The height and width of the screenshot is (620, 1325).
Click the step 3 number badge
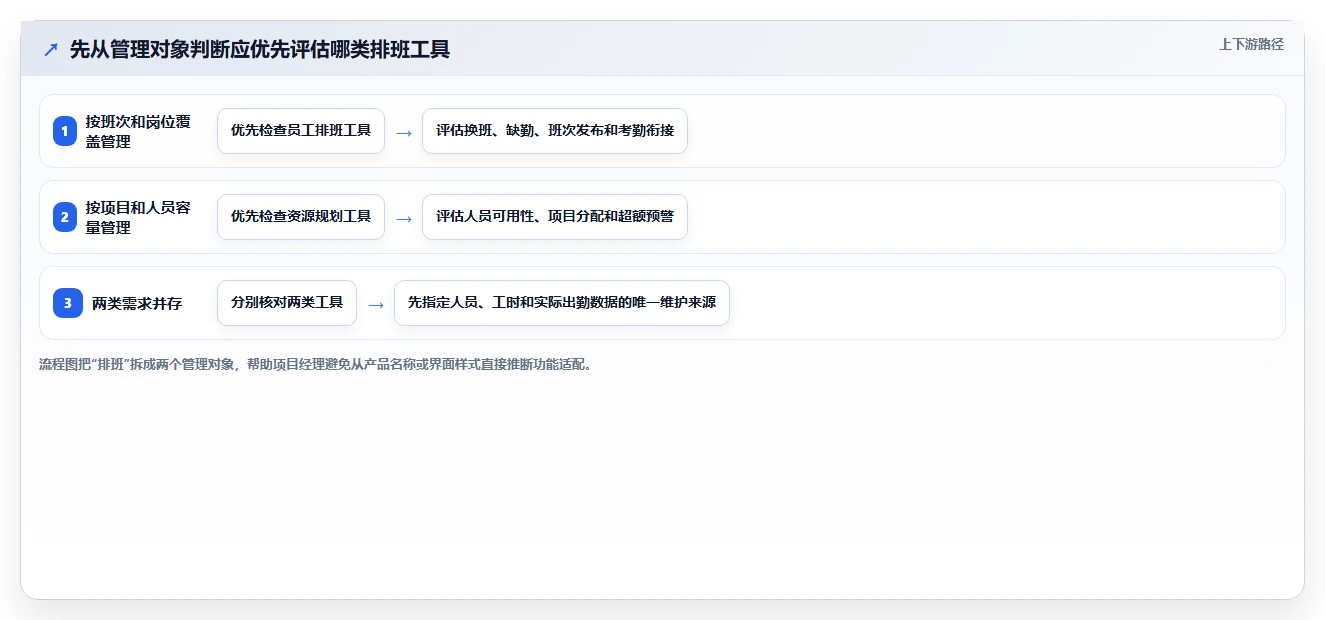point(68,303)
